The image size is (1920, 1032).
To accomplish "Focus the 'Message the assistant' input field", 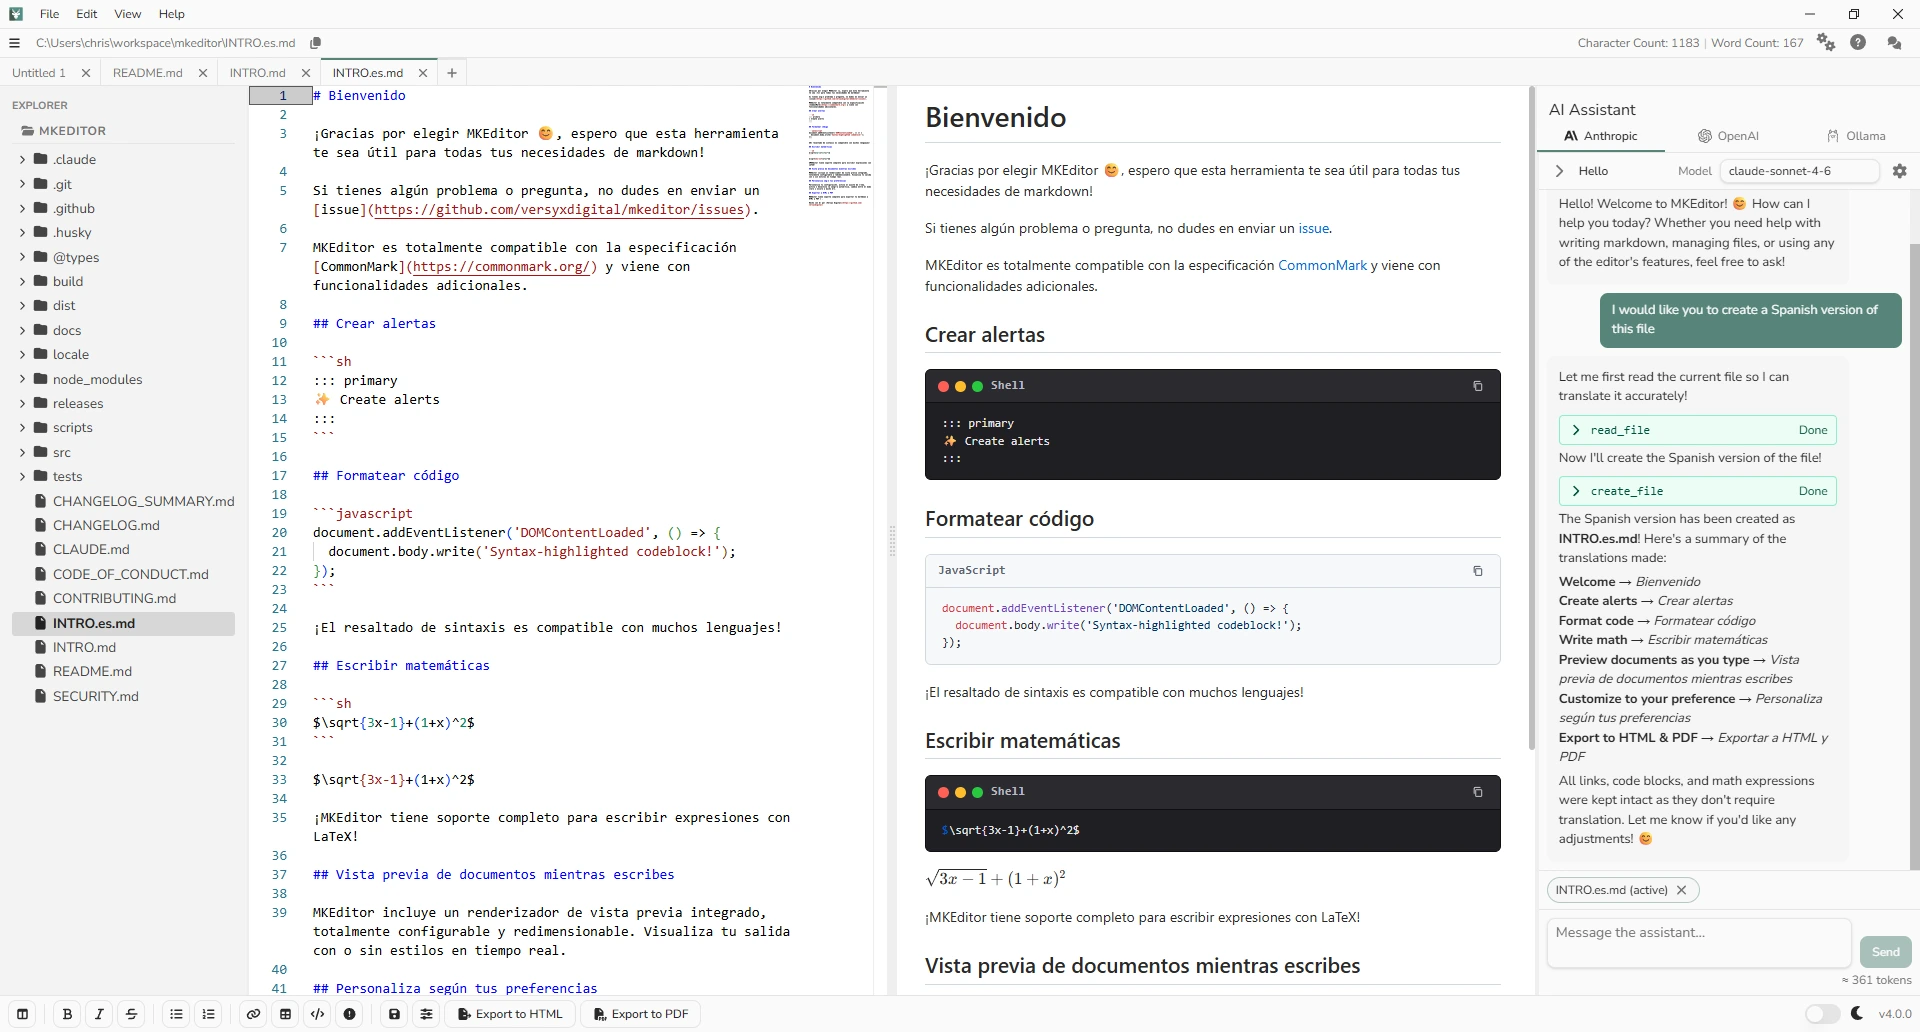I will (x=1699, y=943).
